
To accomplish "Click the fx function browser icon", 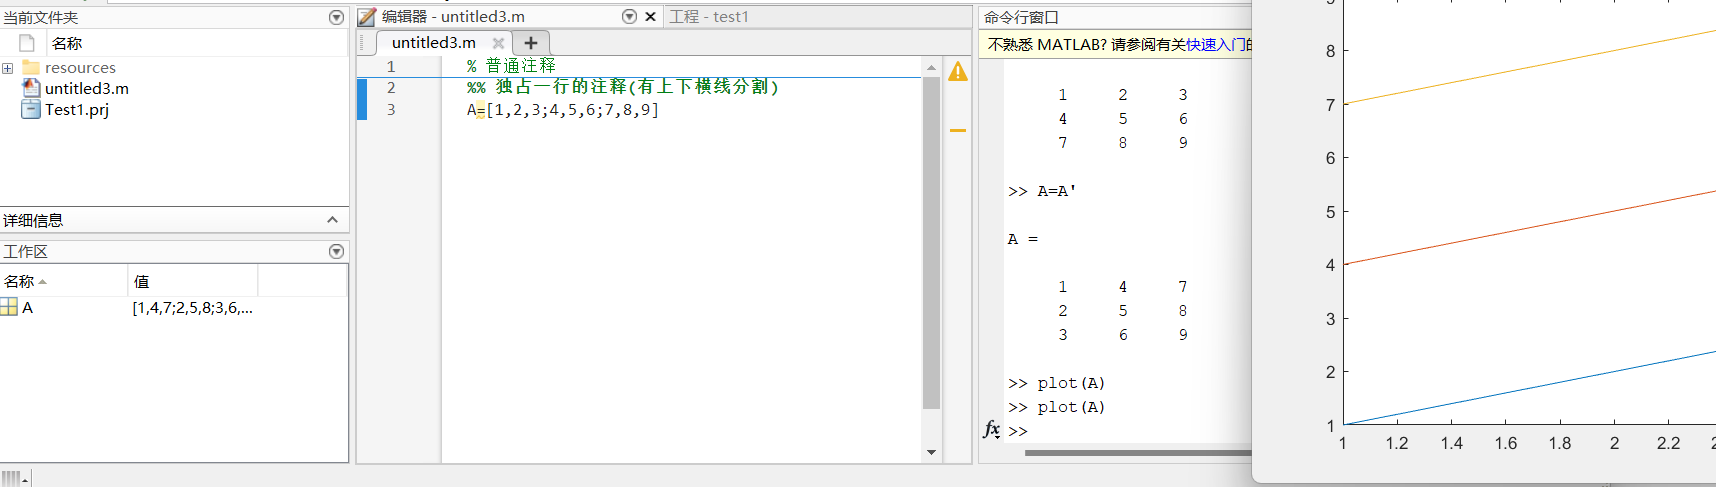I will pos(991,429).
